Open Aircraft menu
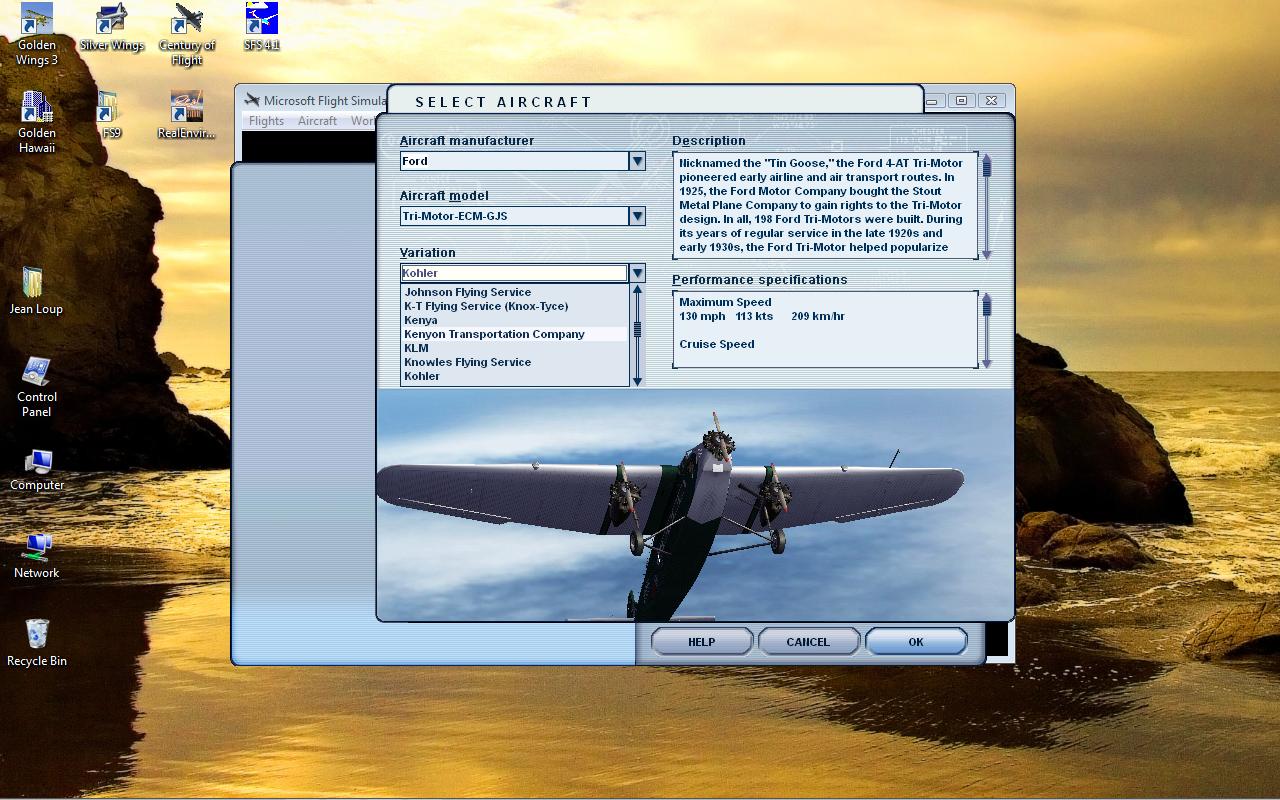The height and width of the screenshot is (800, 1280). [x=317, y=121]
